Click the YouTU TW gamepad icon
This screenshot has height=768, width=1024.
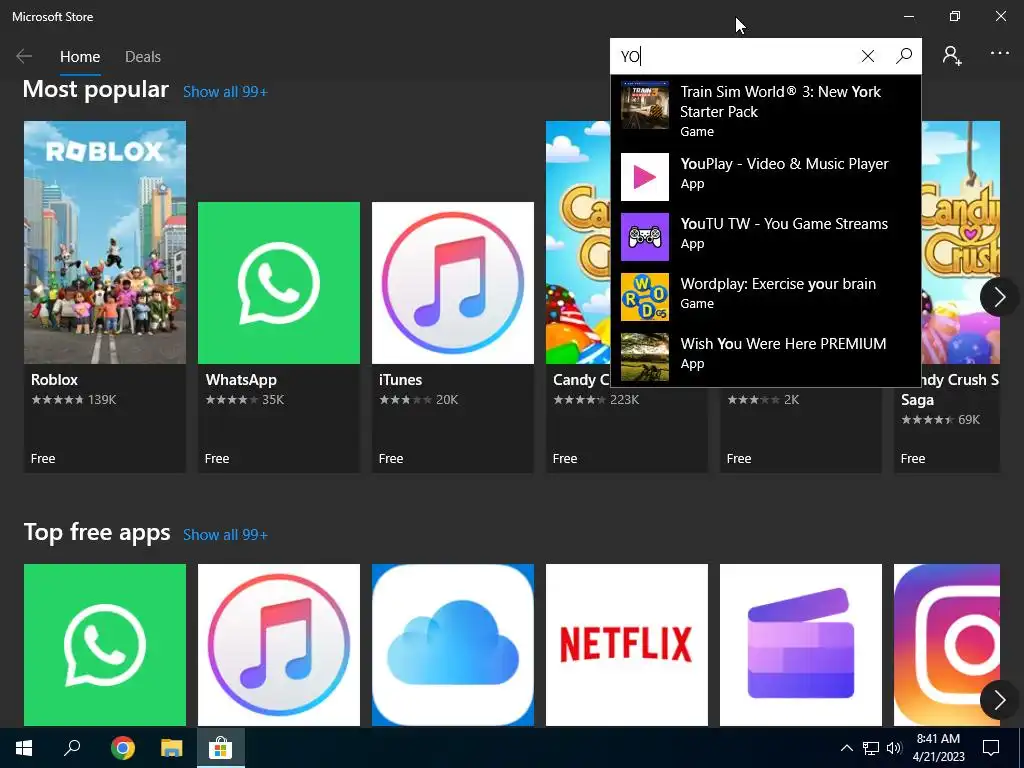click(645, 237)
